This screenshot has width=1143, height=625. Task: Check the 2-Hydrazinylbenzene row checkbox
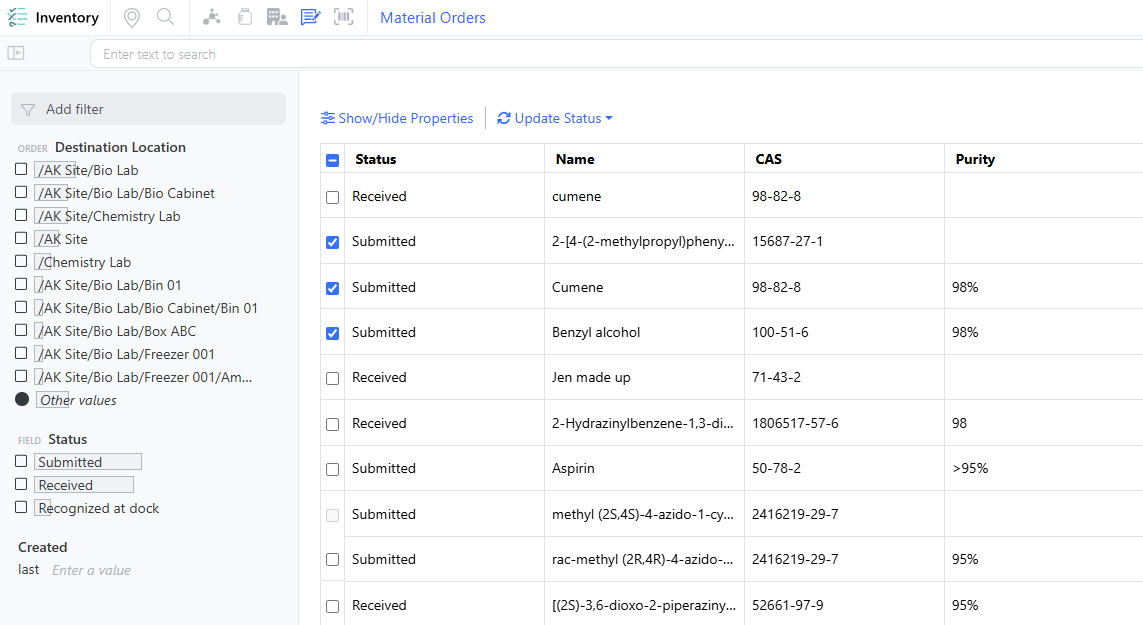pos(332,424)
